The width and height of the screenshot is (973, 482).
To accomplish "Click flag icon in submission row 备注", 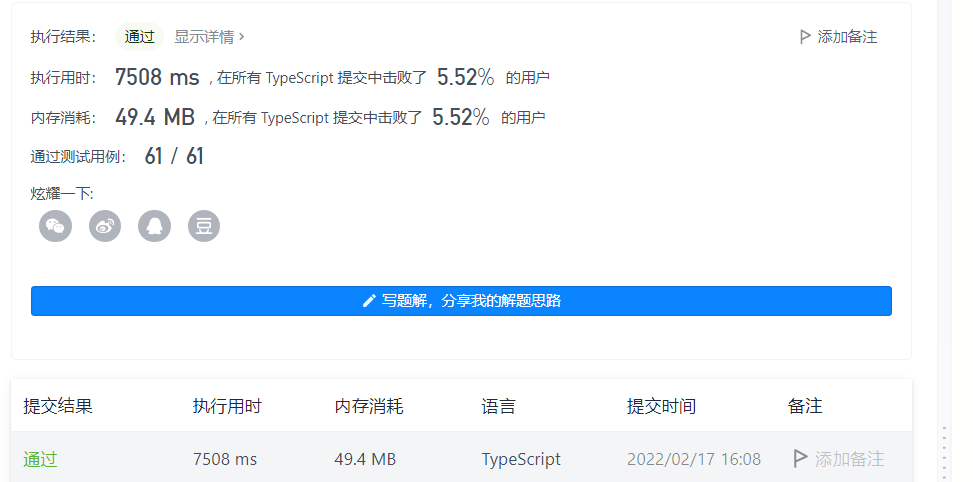I will tap(800, 459).
